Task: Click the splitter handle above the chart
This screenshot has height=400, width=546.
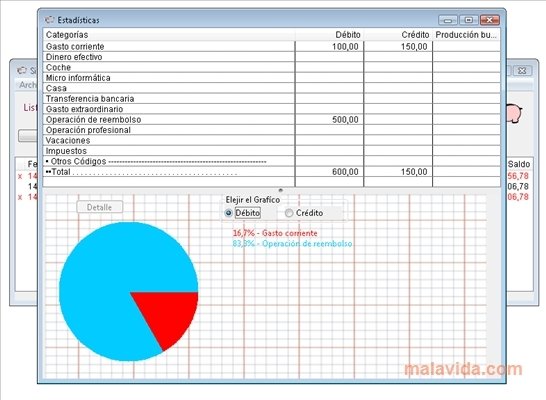Action: [281, 190]
